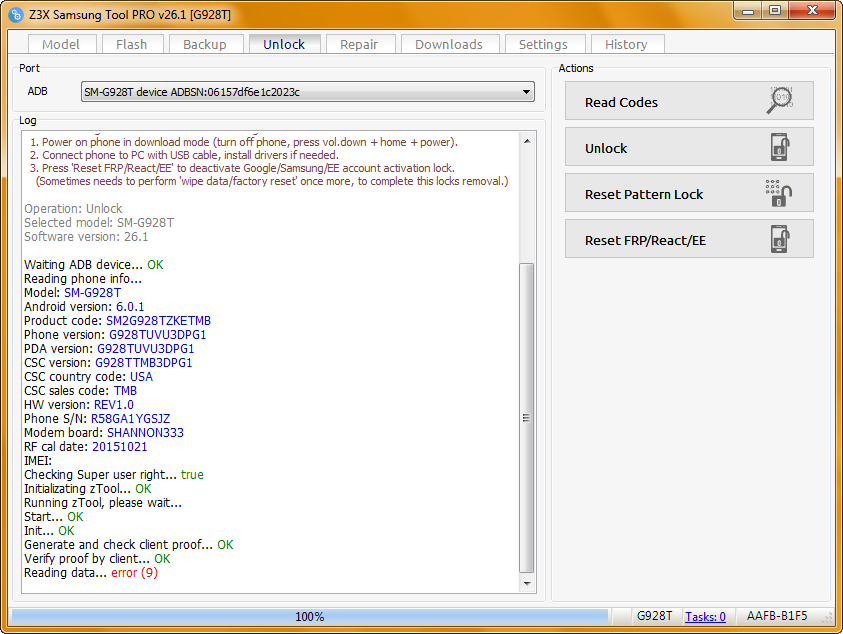Click Verify proof by client OK line
This screenshot has height=634, width=843.
point(97,559)
